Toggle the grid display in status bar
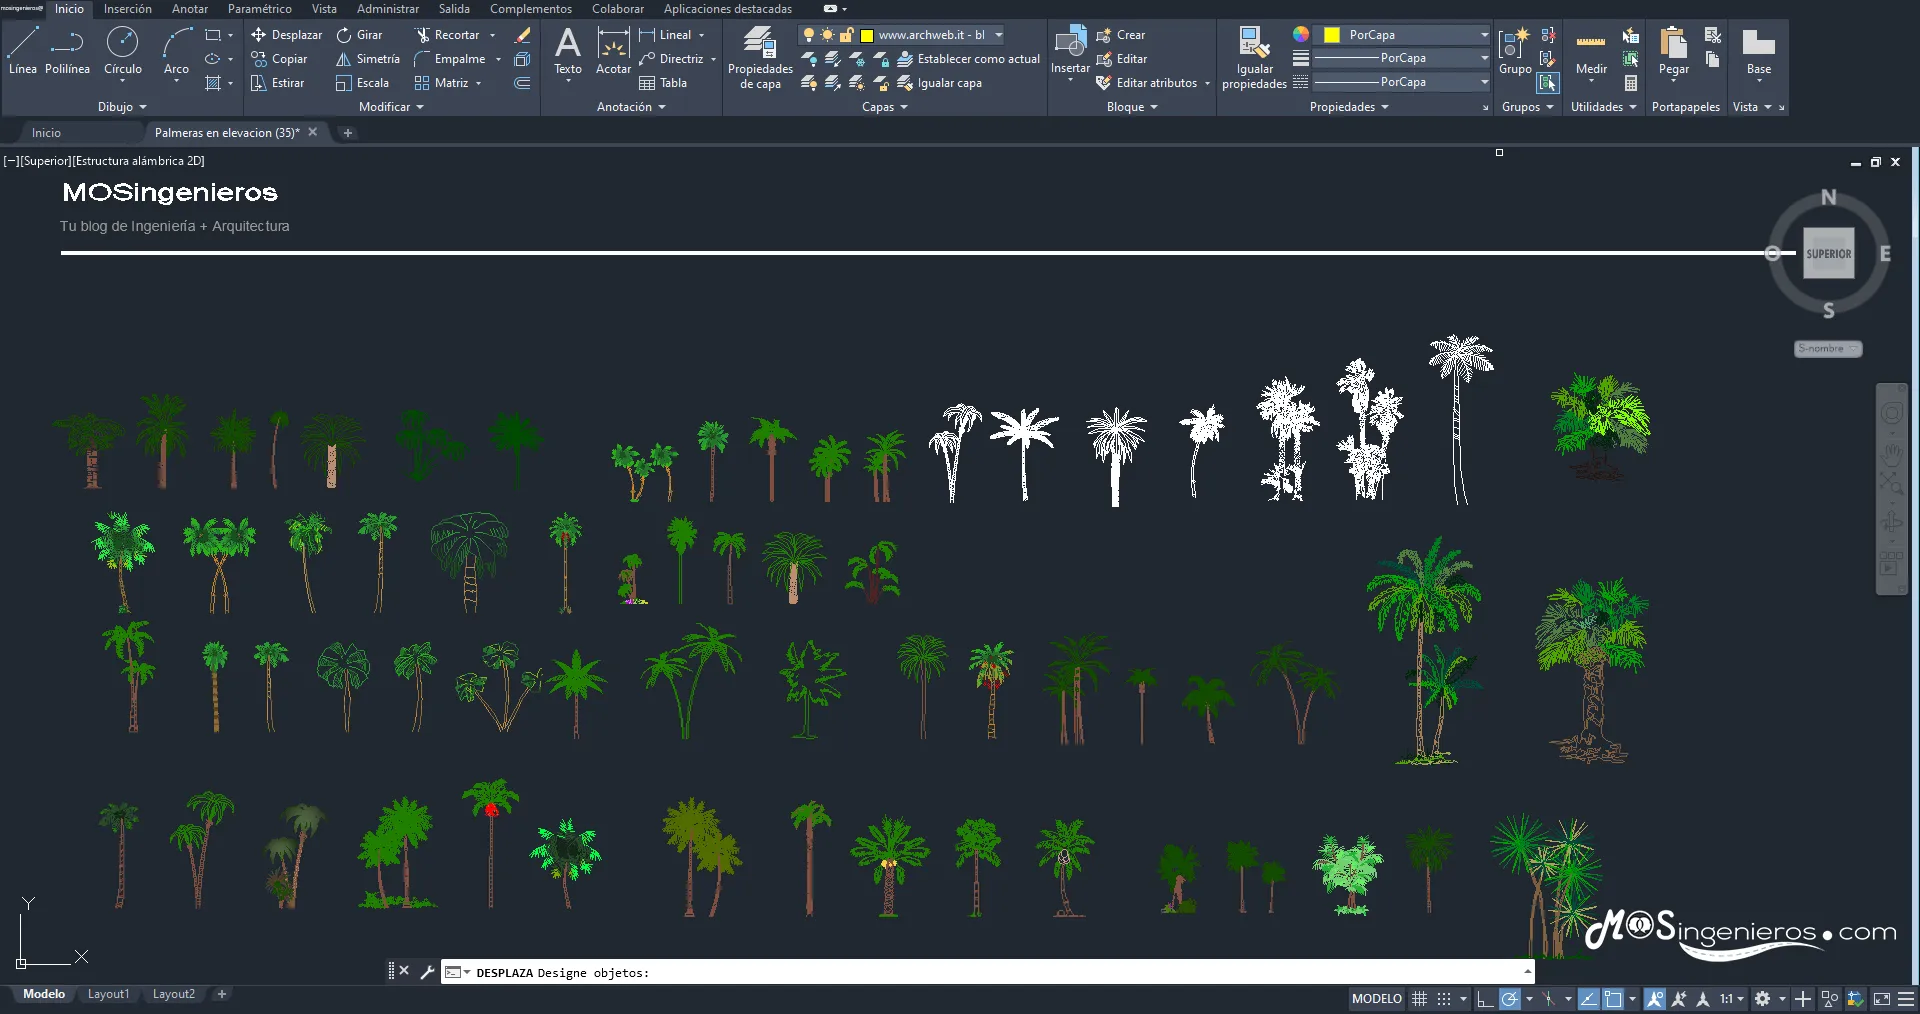The image size is (1920, 1014). (x=1419, y=999)
